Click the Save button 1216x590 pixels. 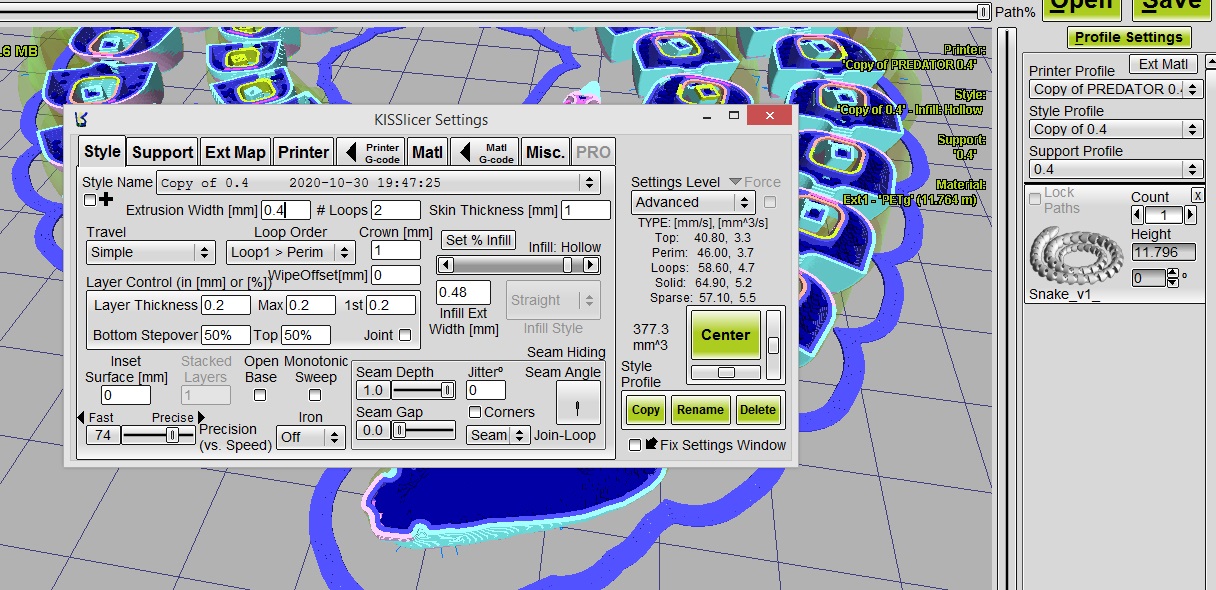click(1171, 8)
